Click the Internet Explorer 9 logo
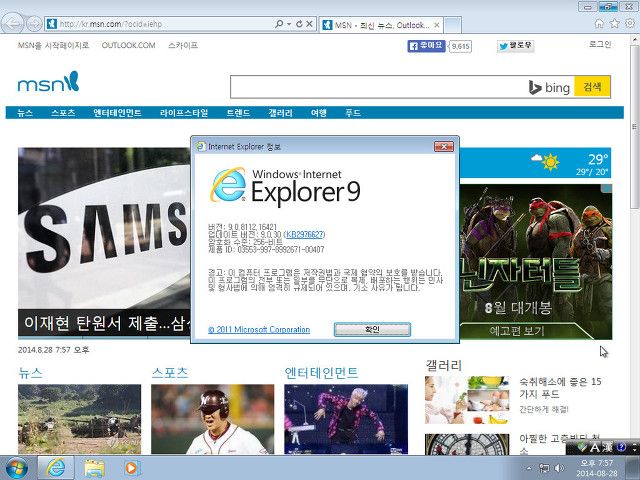Image resolution: width=640 pixels, height=480 pixels. coord(285,187)
